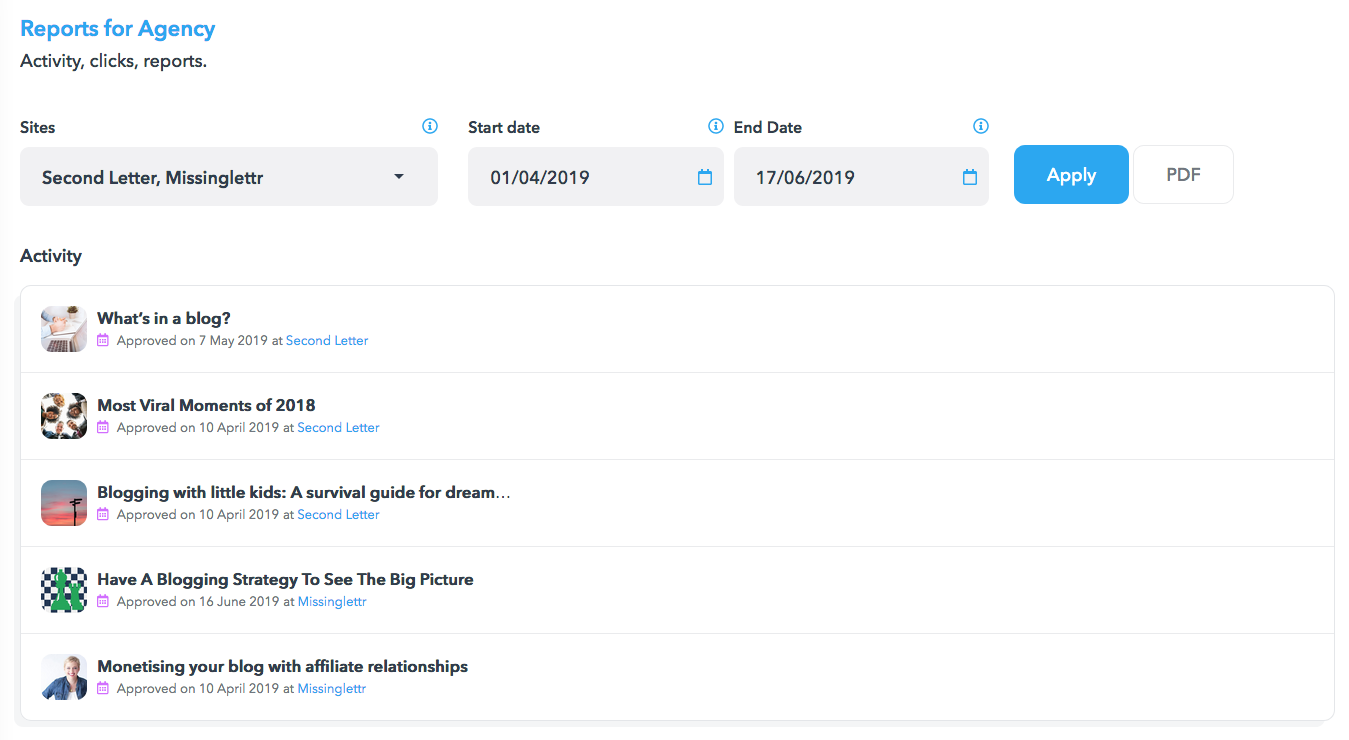The width and height of the screenshot is (1349, 740).
Task: Click the chess thumbnail for Have A Blogging Strategy
Action: pyautogui.click(x=64, y=590)
